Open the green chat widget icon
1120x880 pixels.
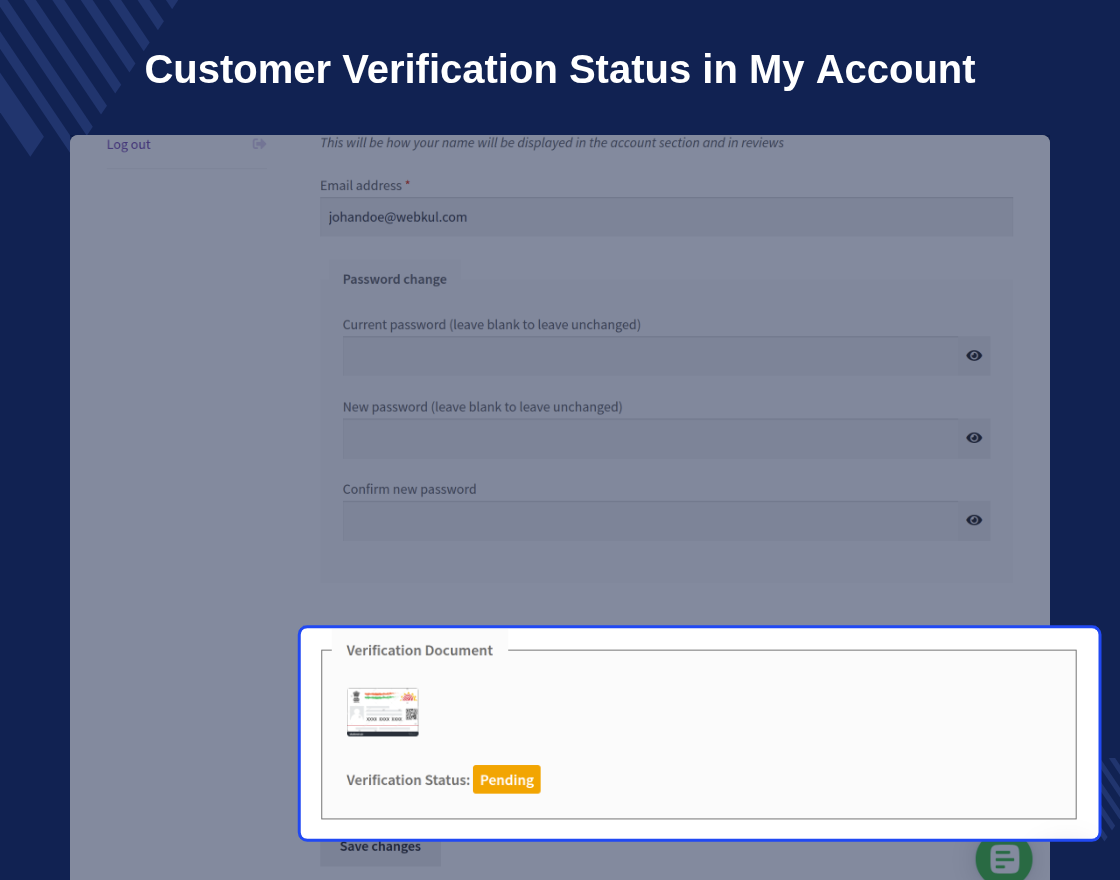click(1004, 859)
